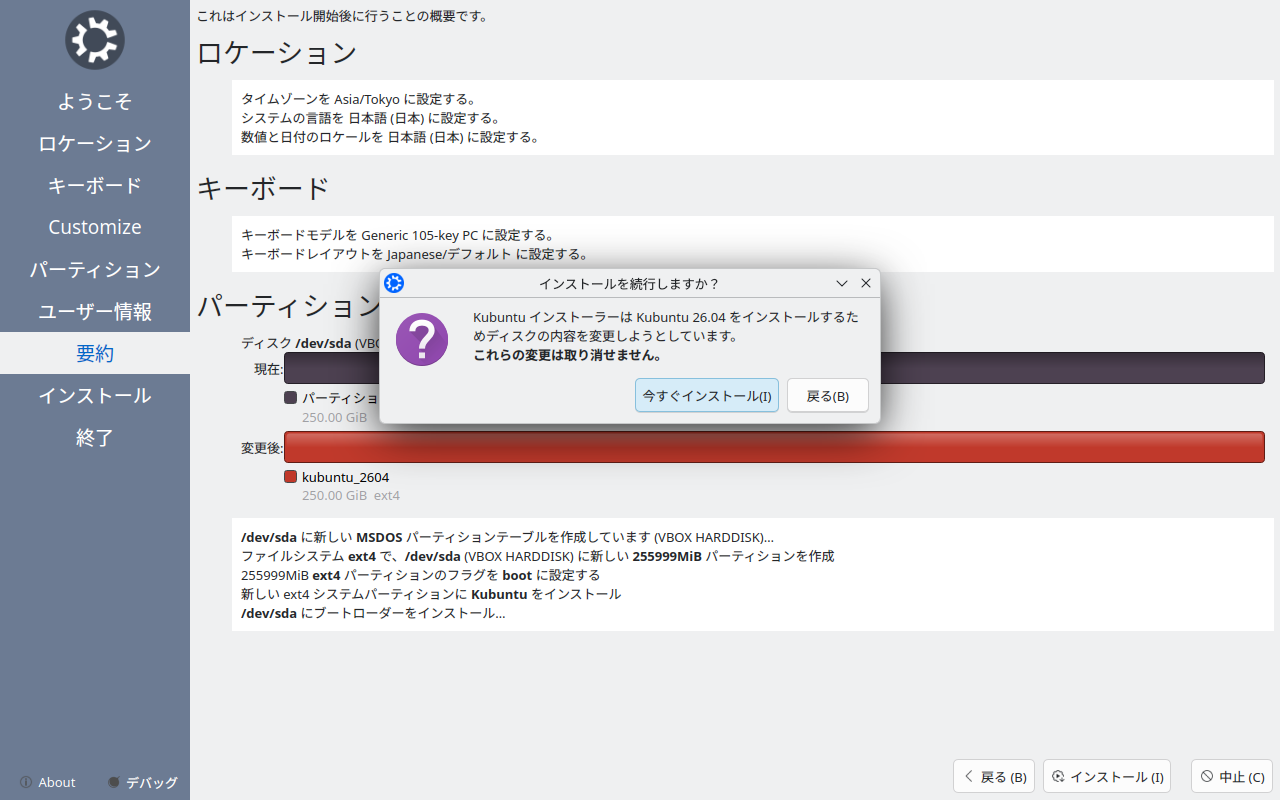This screenshot has width=1280, height=800.
Task: Close the インストールを続行しますか？ dialog
Action: [866, 283]
